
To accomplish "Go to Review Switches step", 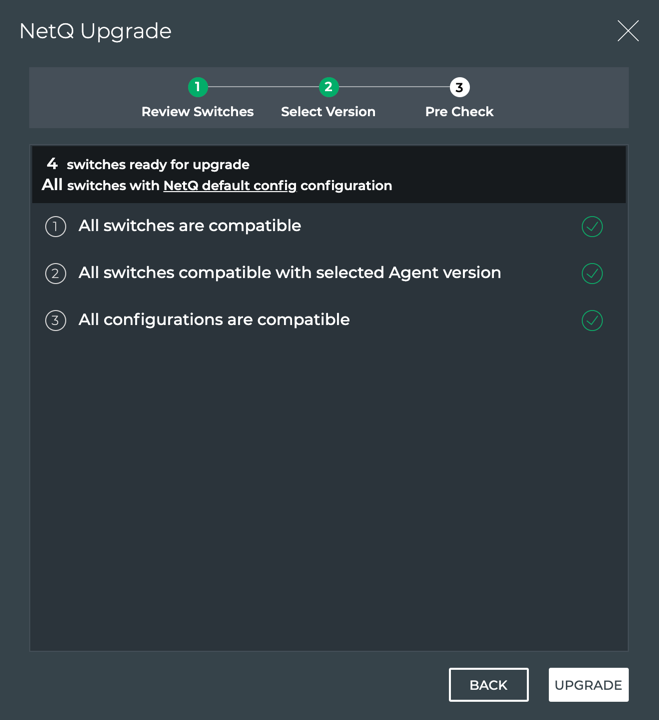I will (198, 112).
